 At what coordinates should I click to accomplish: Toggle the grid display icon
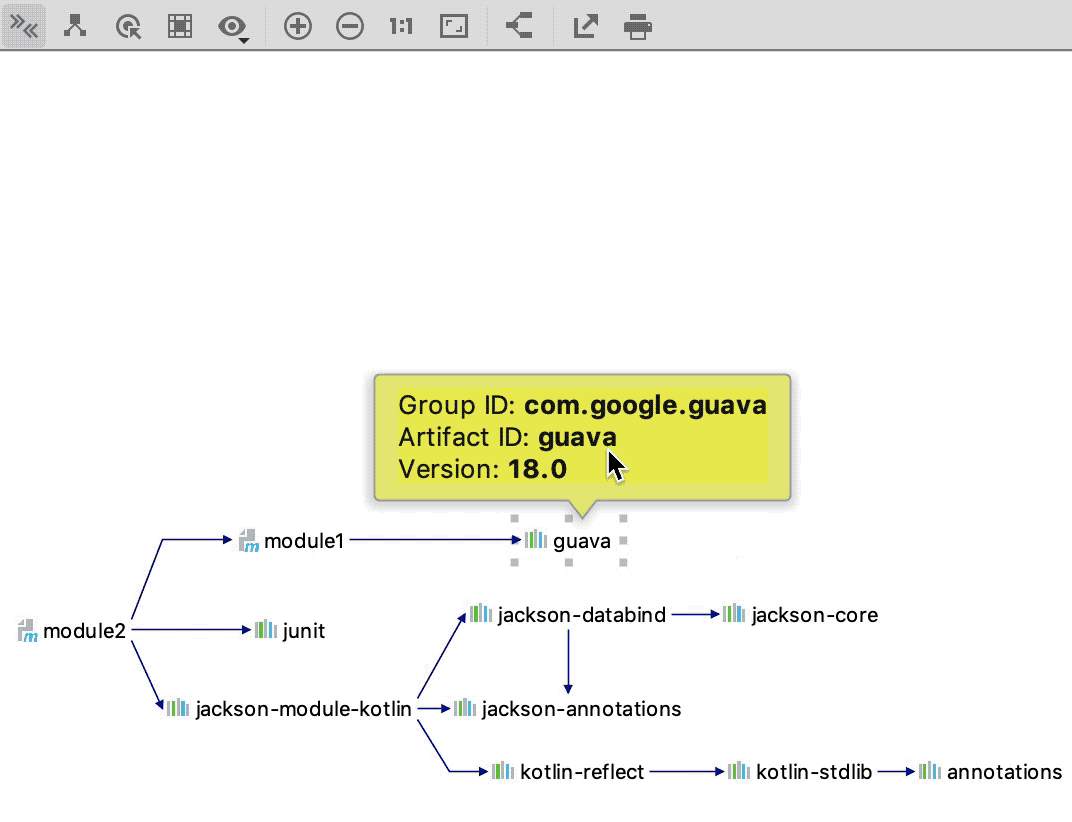pyautogui.click(x=180, y=26)
